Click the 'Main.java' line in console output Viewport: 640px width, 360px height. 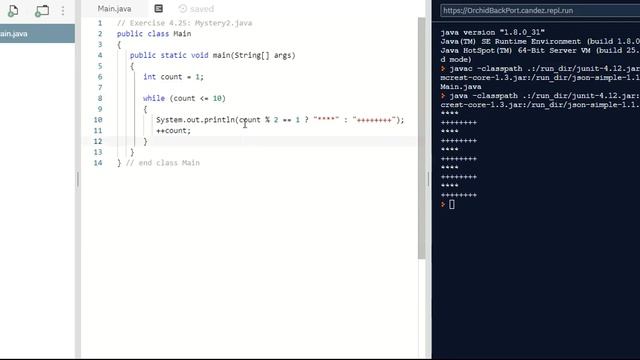click(x=461, y=87)
